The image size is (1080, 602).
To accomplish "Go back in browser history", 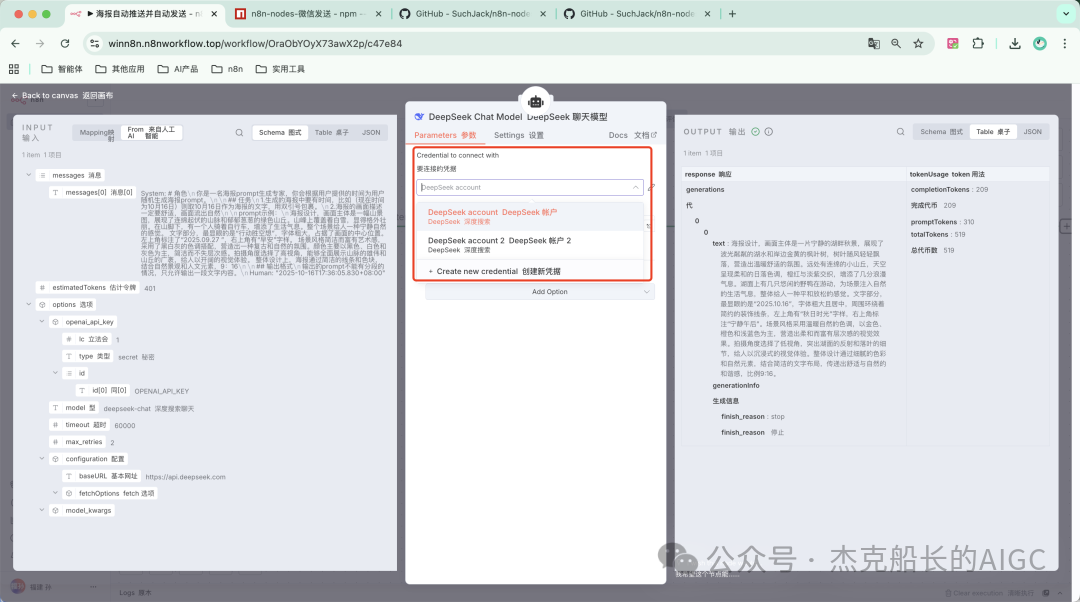I will (x=15, y=43).
